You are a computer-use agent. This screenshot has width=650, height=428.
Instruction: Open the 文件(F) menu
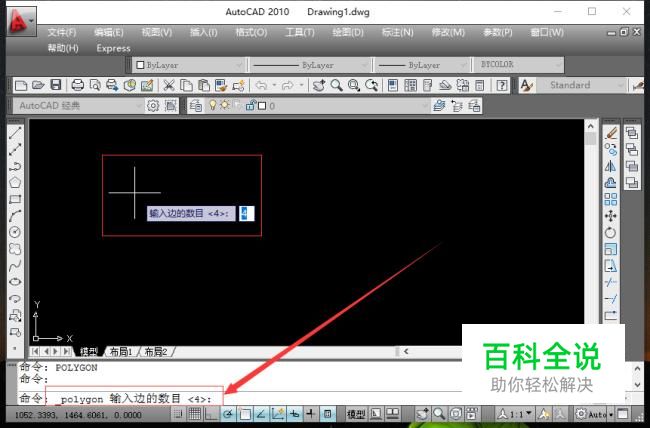point(62,32)
